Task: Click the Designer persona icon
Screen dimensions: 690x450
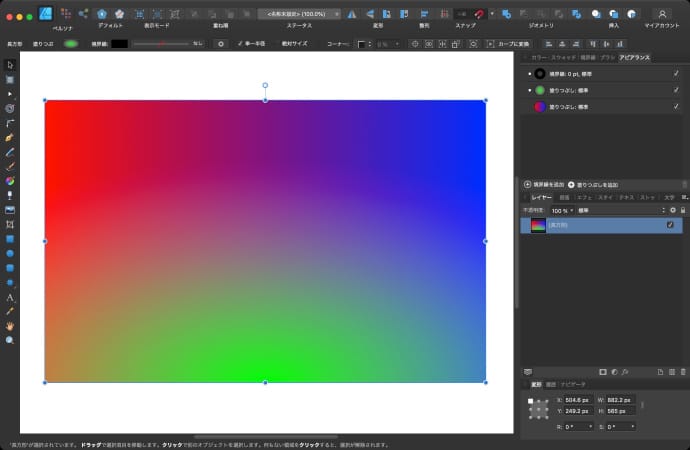Action: pos(46,14)
